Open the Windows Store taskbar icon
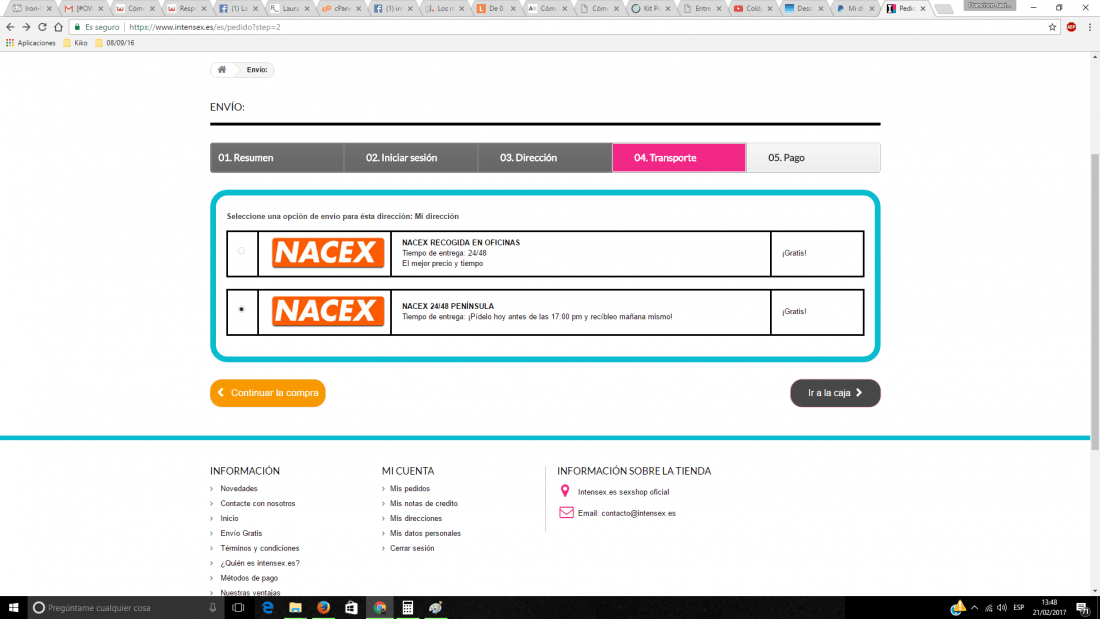 pyautogui.click(x=351, y=608)
